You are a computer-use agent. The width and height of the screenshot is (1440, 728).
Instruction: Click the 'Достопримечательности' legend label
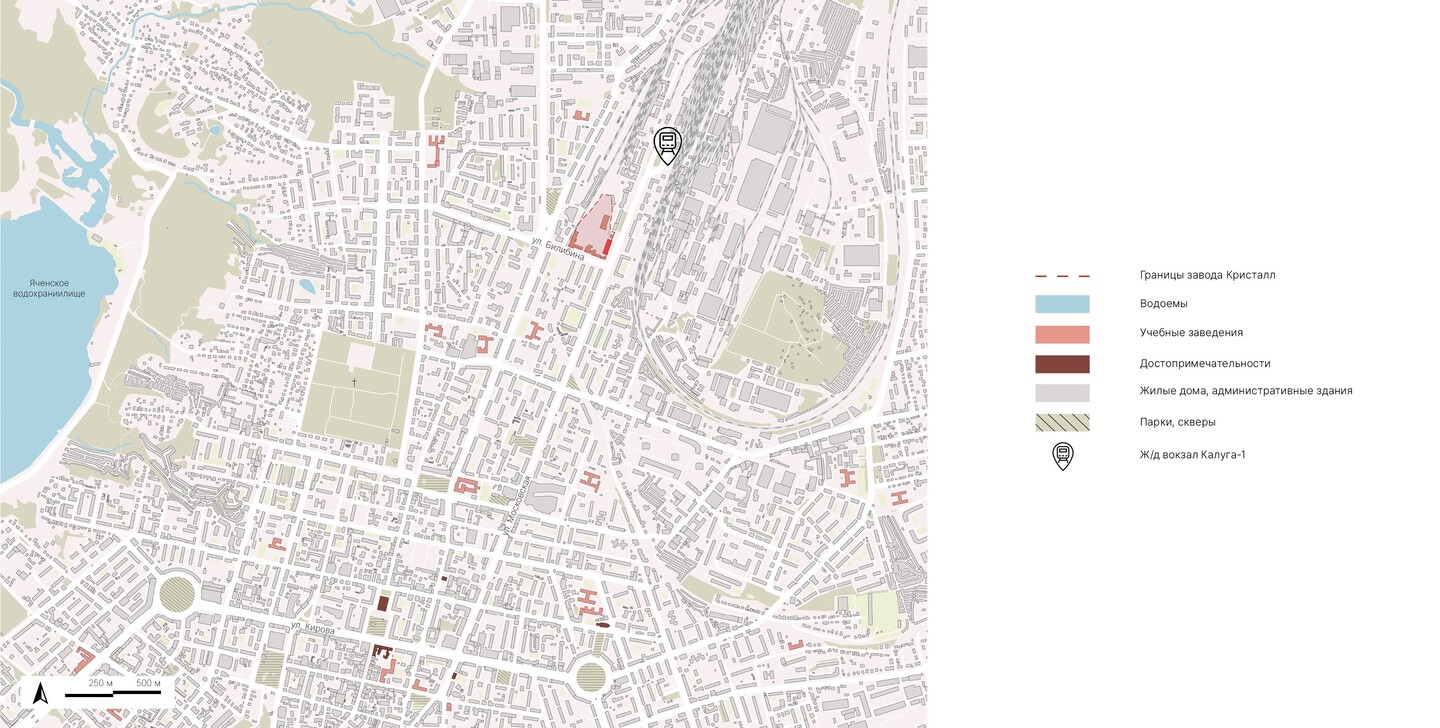click(x=1205, y=363)
